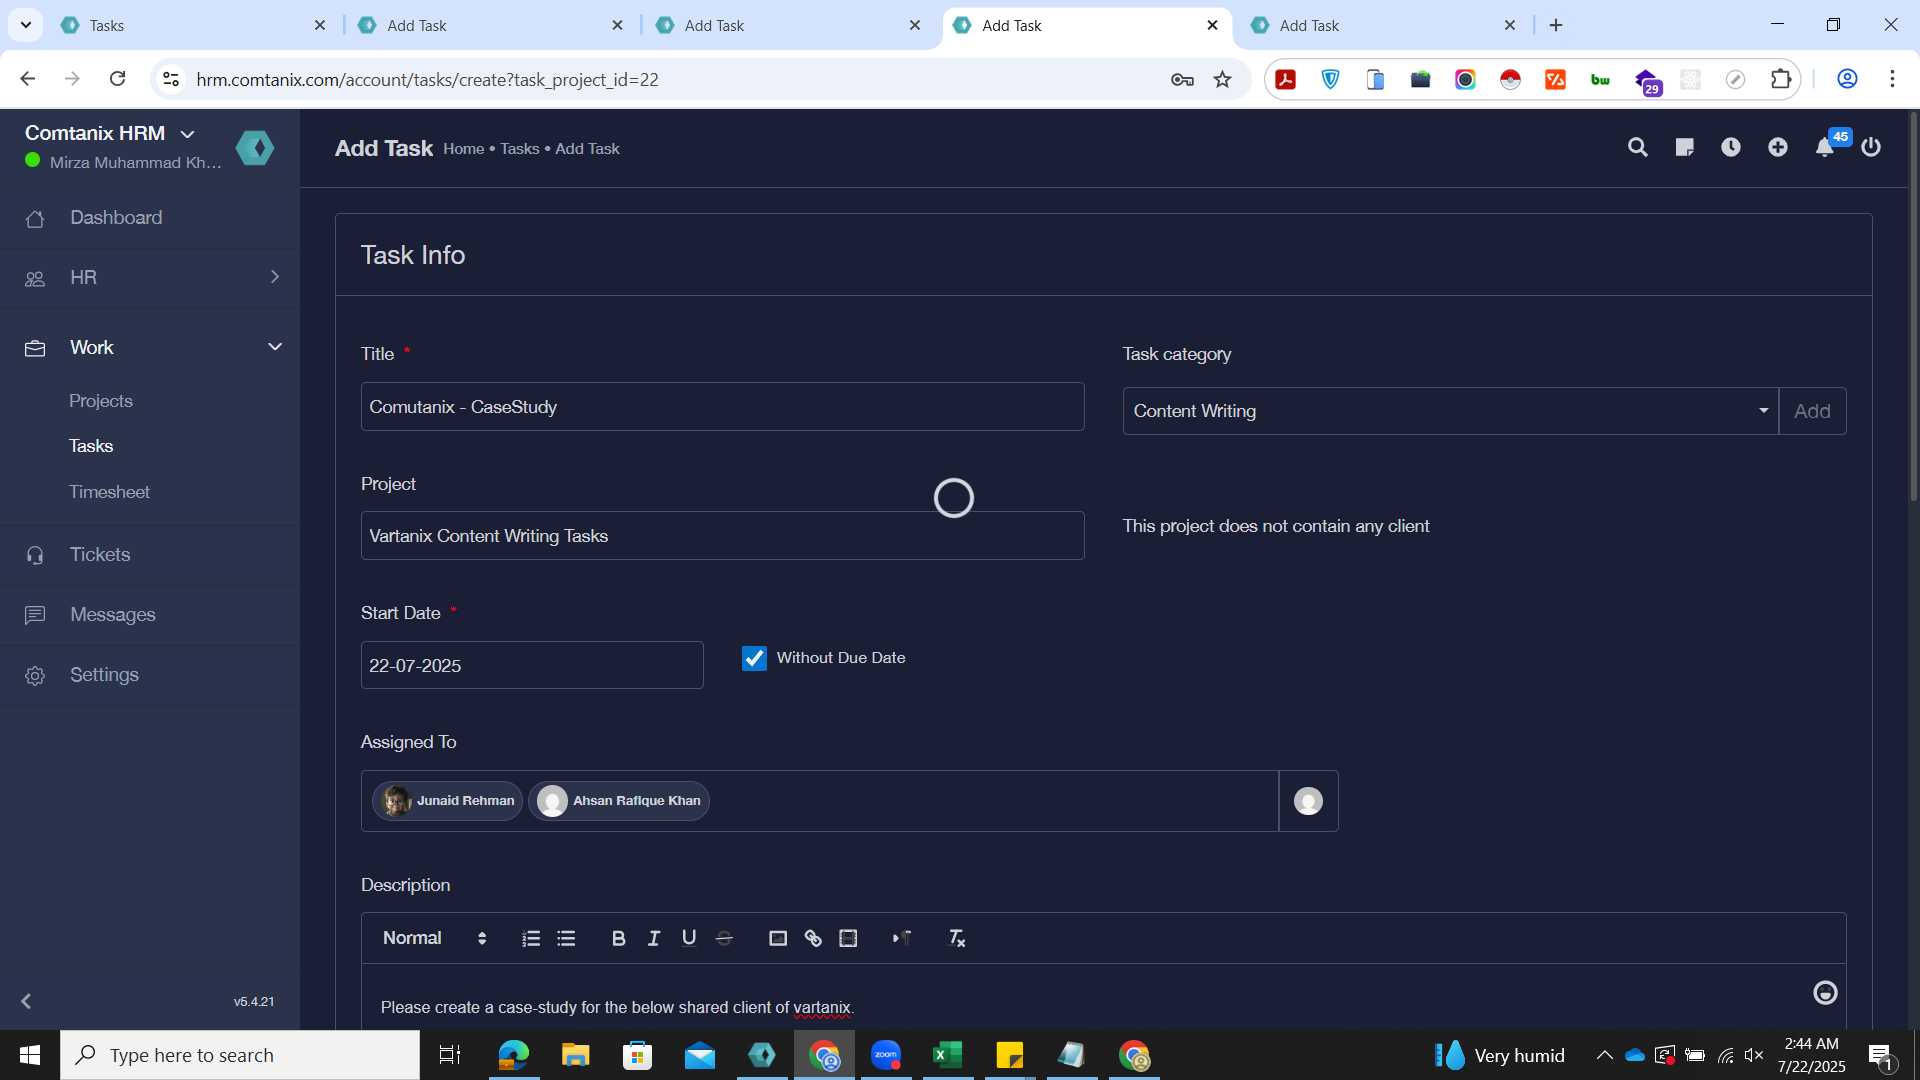This screenshot has height=1080, width=1920.
Task: Insert video via editor toolbar
Action: (x=848, y=938)
